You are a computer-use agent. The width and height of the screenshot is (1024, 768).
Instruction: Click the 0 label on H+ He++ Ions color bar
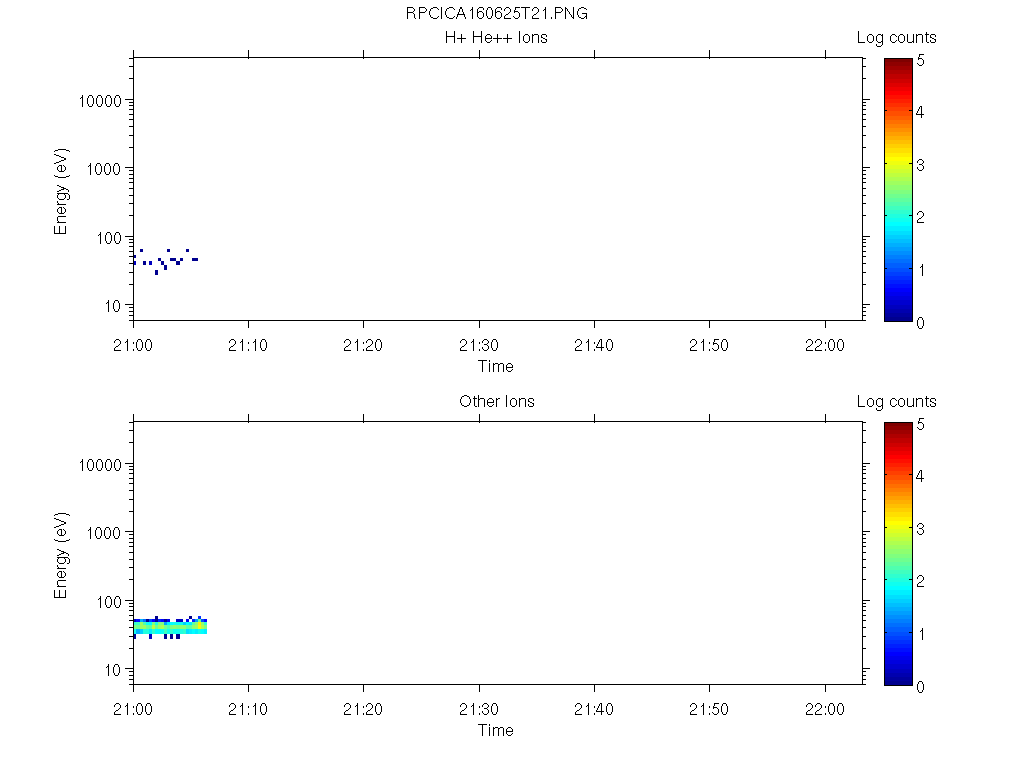[x=920, y=323]
